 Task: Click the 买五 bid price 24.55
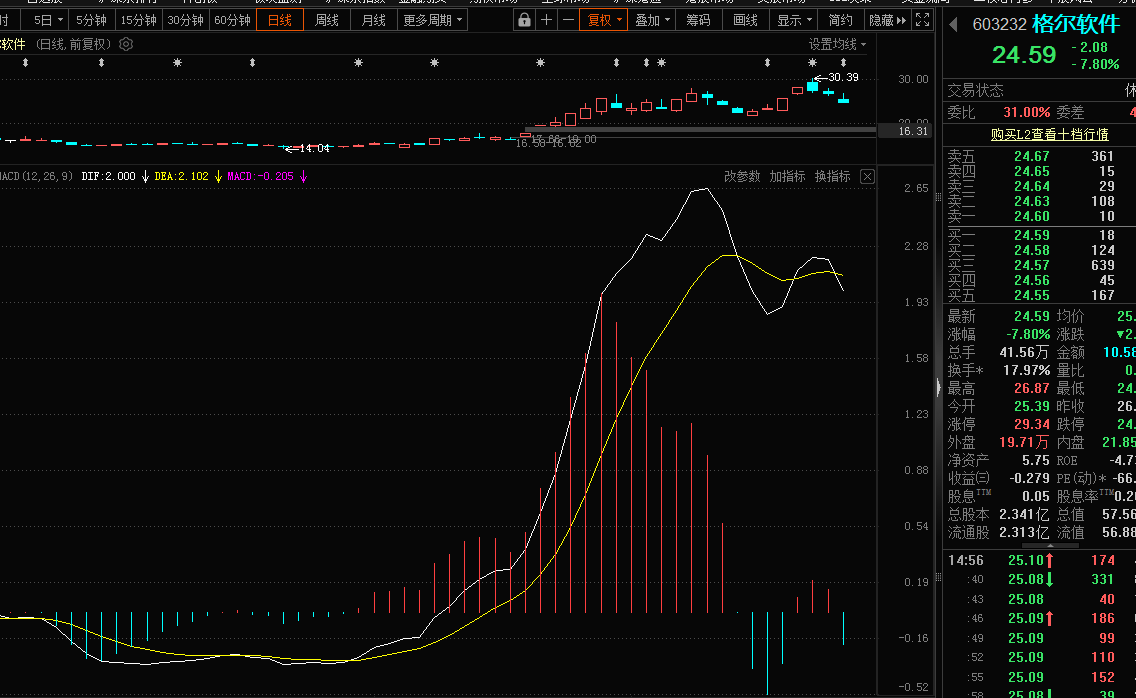[x=1032, y=295]
